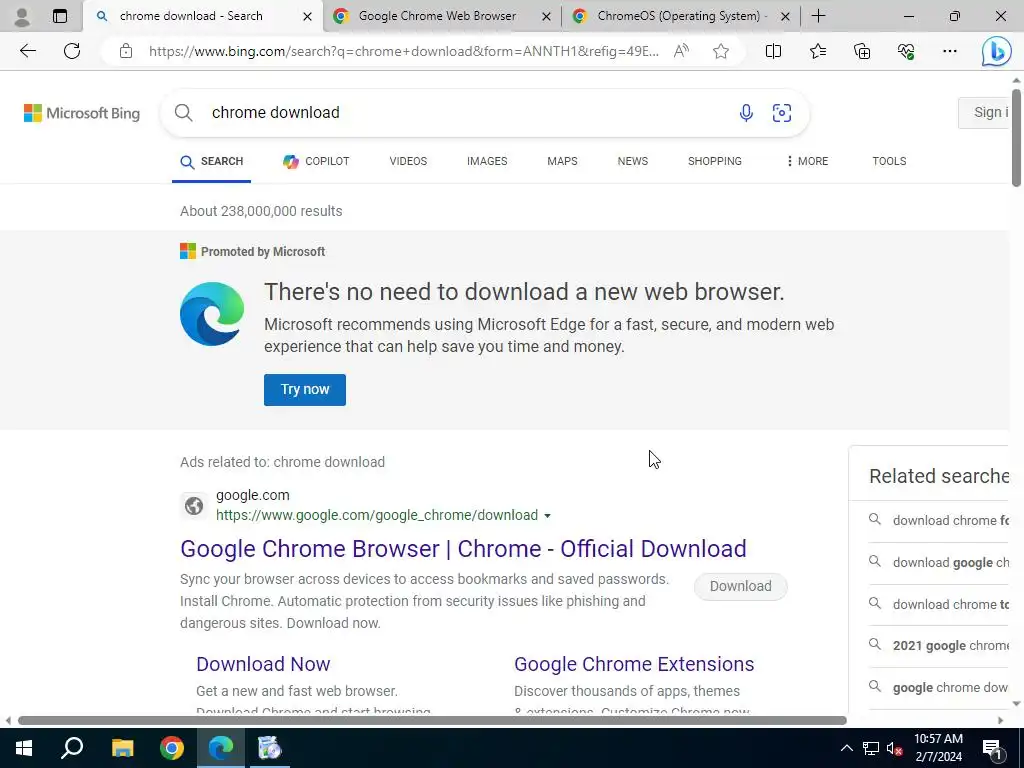The height and width of the screenshot is (768, 1024).
Task: Add this page to favorites star icon
Action: pyautogui.click(x=721, y=51)
